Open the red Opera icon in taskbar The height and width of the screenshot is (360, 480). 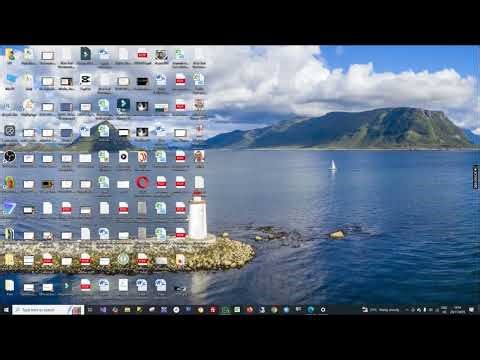249,310
